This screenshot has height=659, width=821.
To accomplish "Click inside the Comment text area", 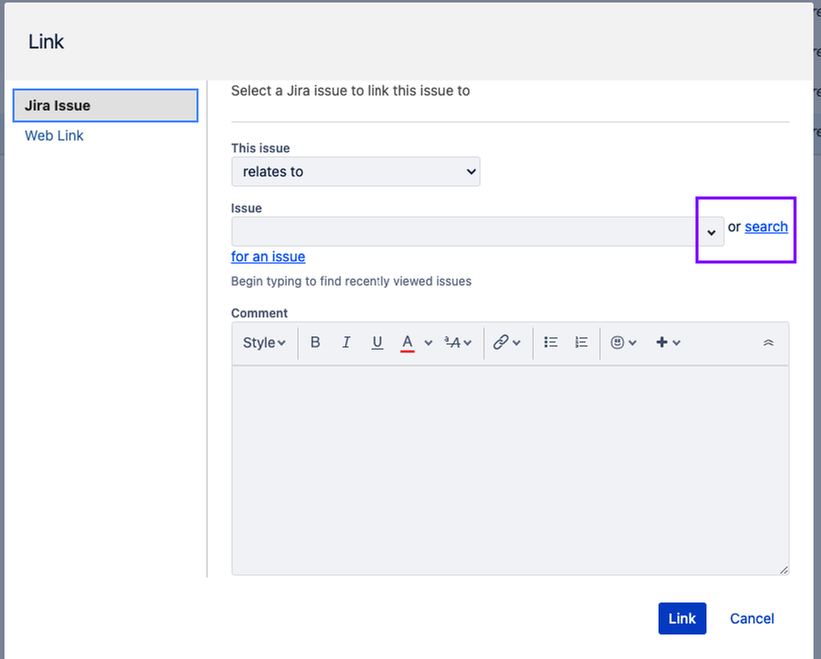I will pyautogui.click(x=510, y=470).
